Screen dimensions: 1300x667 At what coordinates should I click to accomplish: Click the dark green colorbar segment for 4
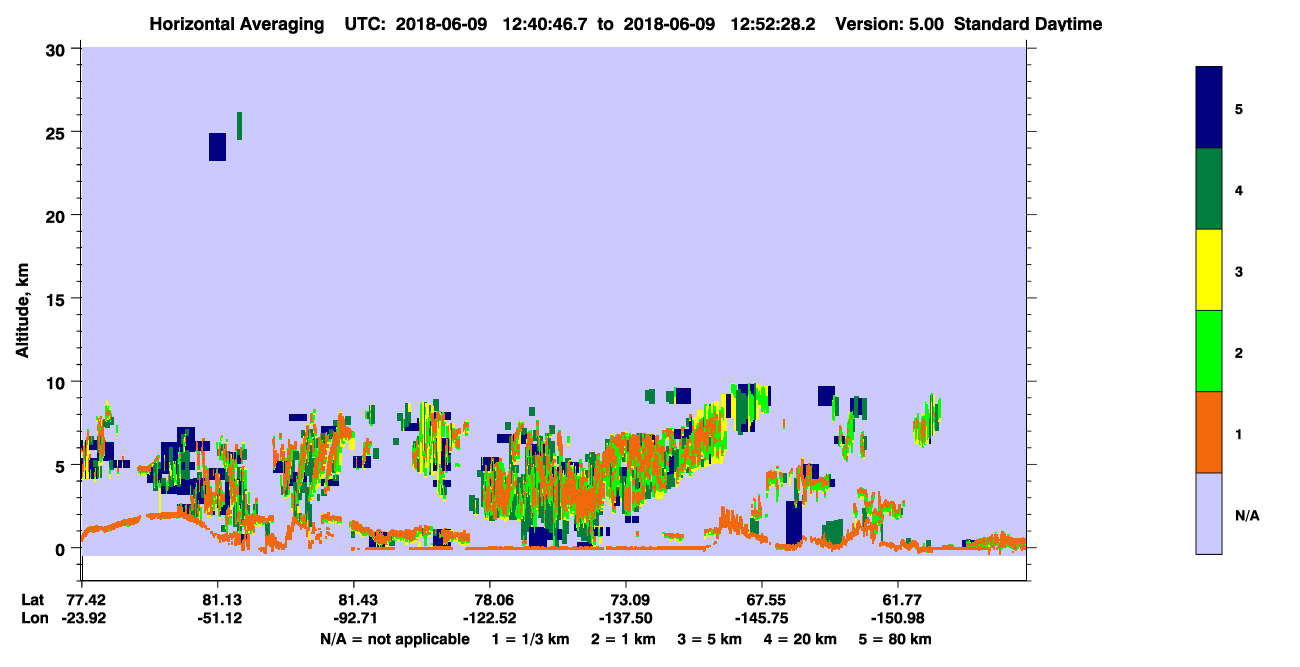pyautogui.click(x=1209, y=189)
